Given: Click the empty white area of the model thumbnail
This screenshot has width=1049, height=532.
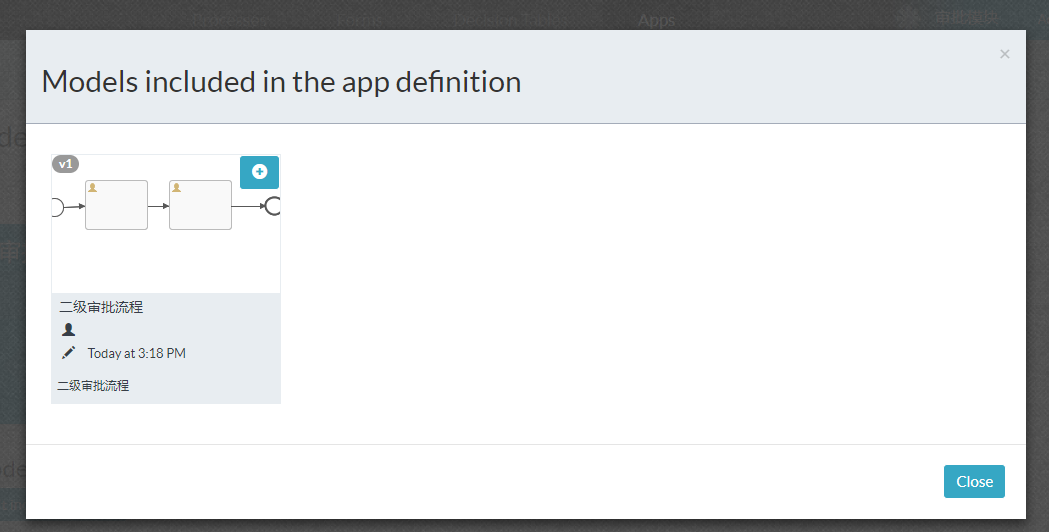Looking at the screenshot, I should (x=165, y=262).
